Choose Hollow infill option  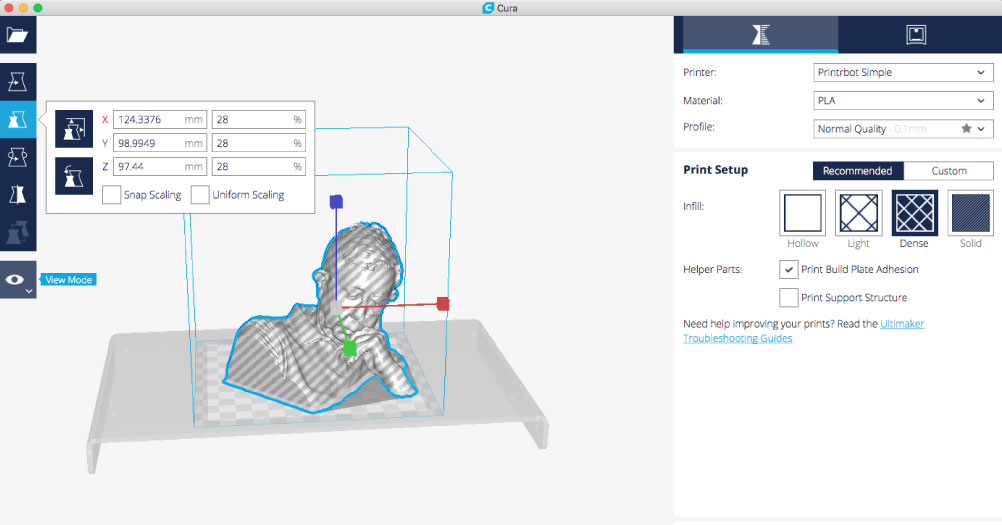(x=803, y=213)
